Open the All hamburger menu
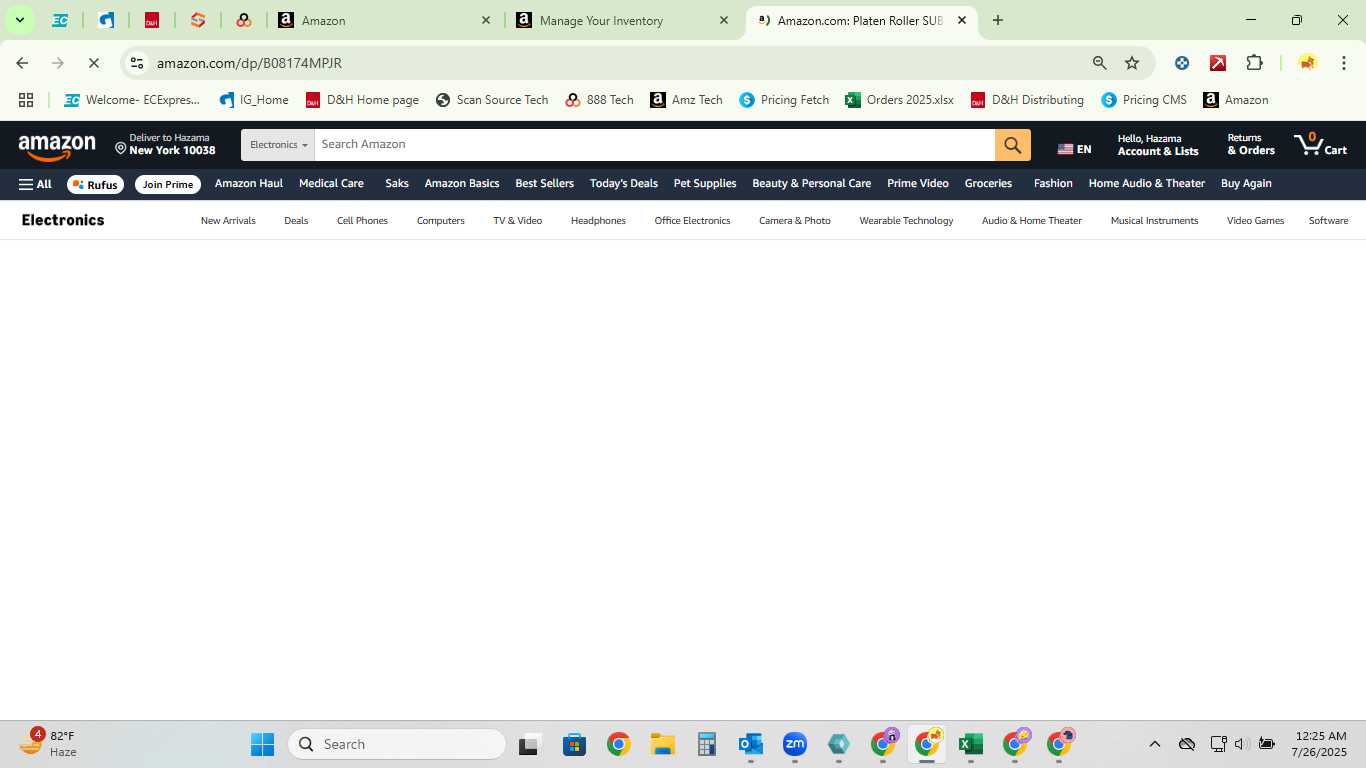Viewport: 1366px width, 768px height. click(35, 184)
